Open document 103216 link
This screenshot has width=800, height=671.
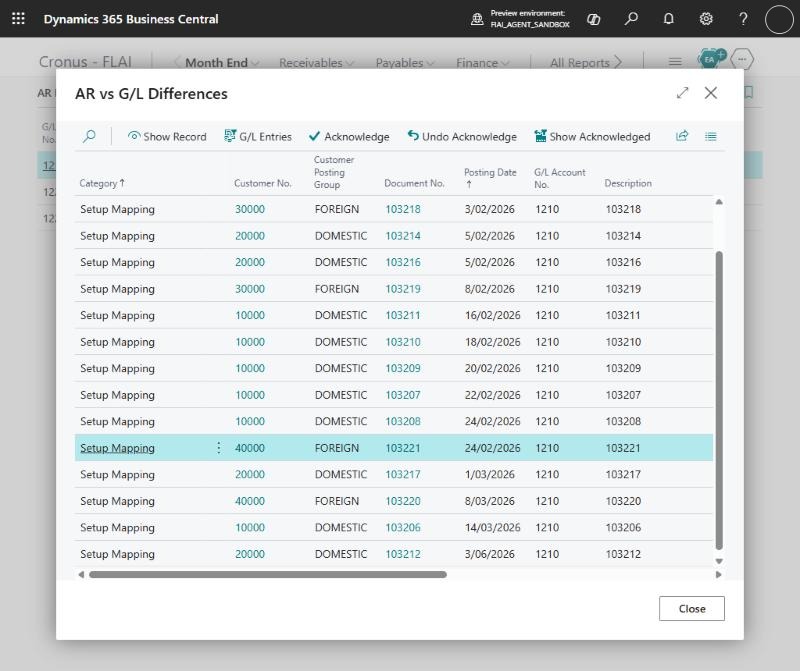403,262
